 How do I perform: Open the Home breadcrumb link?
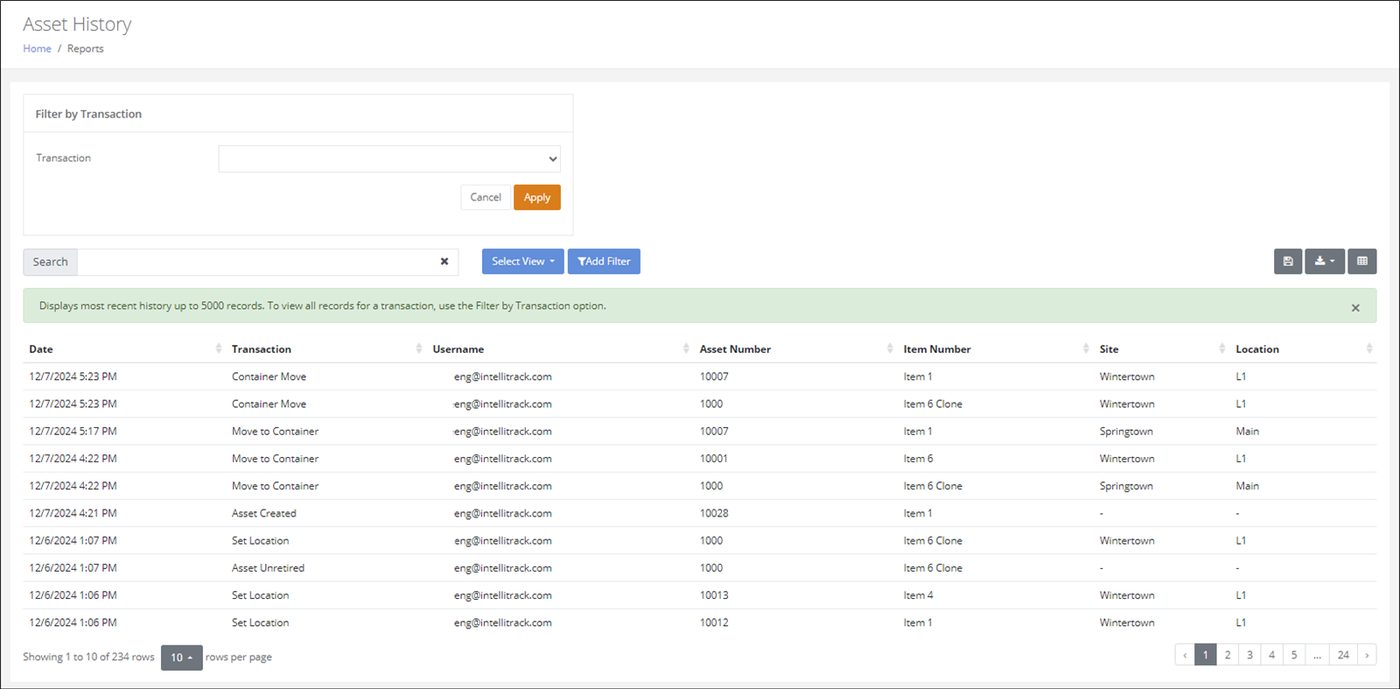(37, 48)
